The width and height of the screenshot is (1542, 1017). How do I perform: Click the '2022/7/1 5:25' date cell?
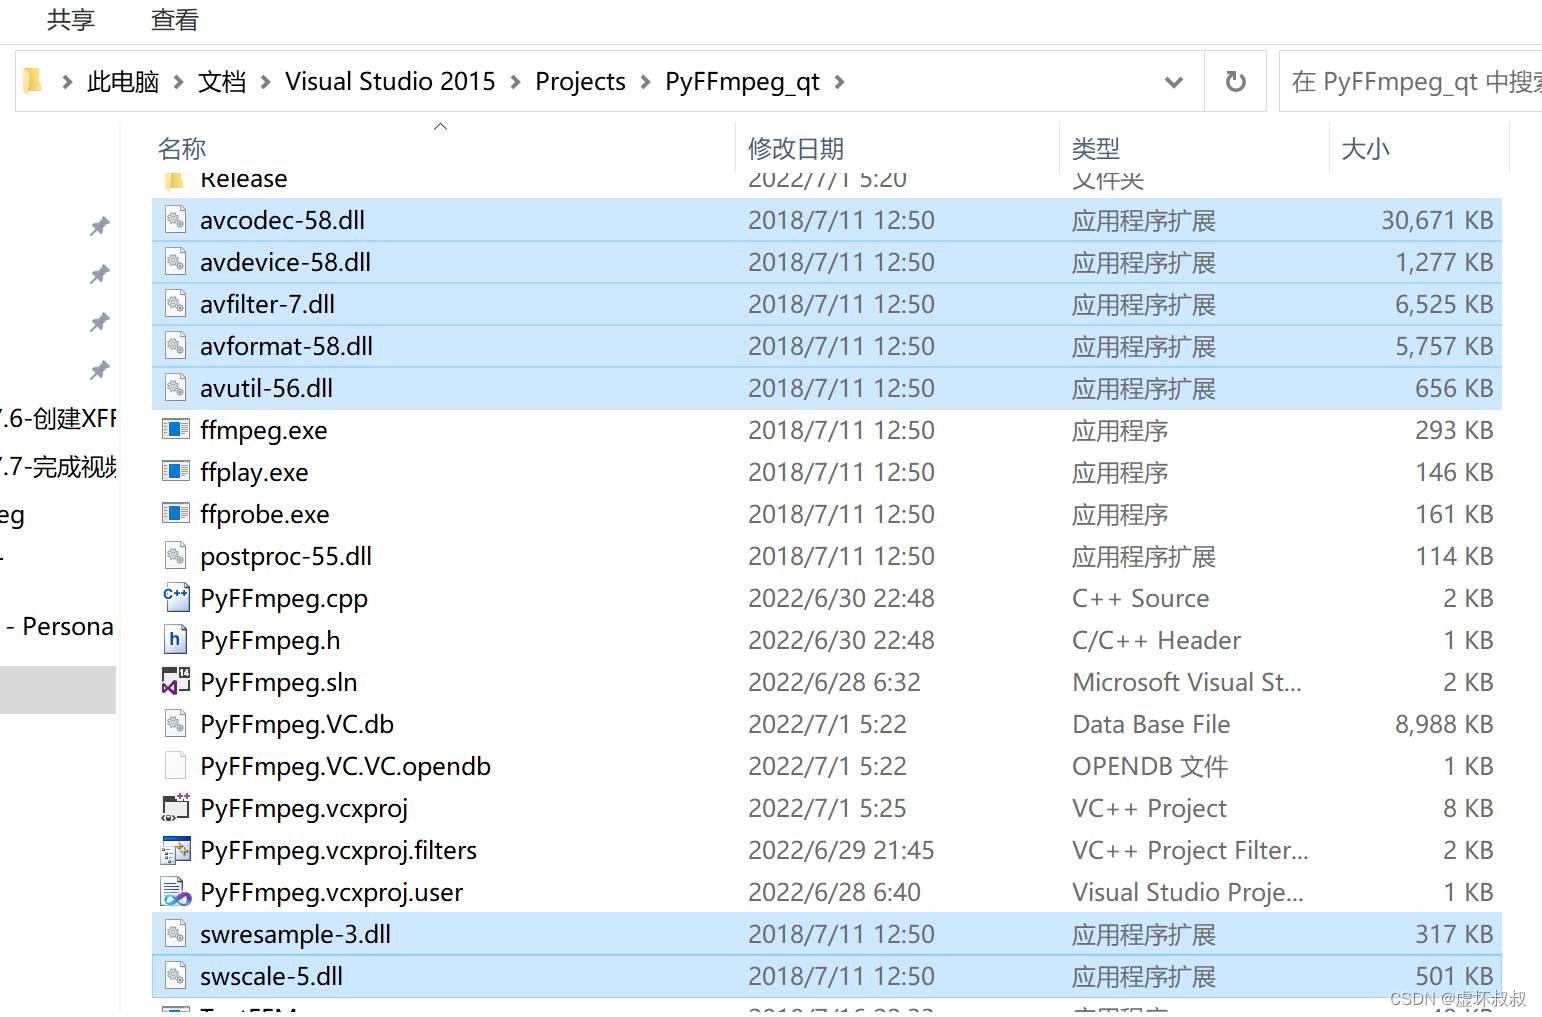coord(827,808)
